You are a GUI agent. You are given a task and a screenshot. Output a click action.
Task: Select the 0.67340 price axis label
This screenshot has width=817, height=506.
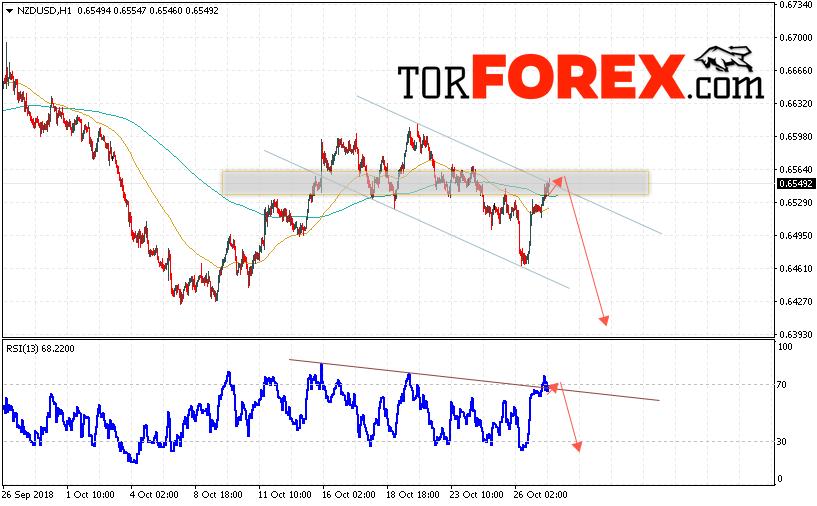[x=796, y=5]
